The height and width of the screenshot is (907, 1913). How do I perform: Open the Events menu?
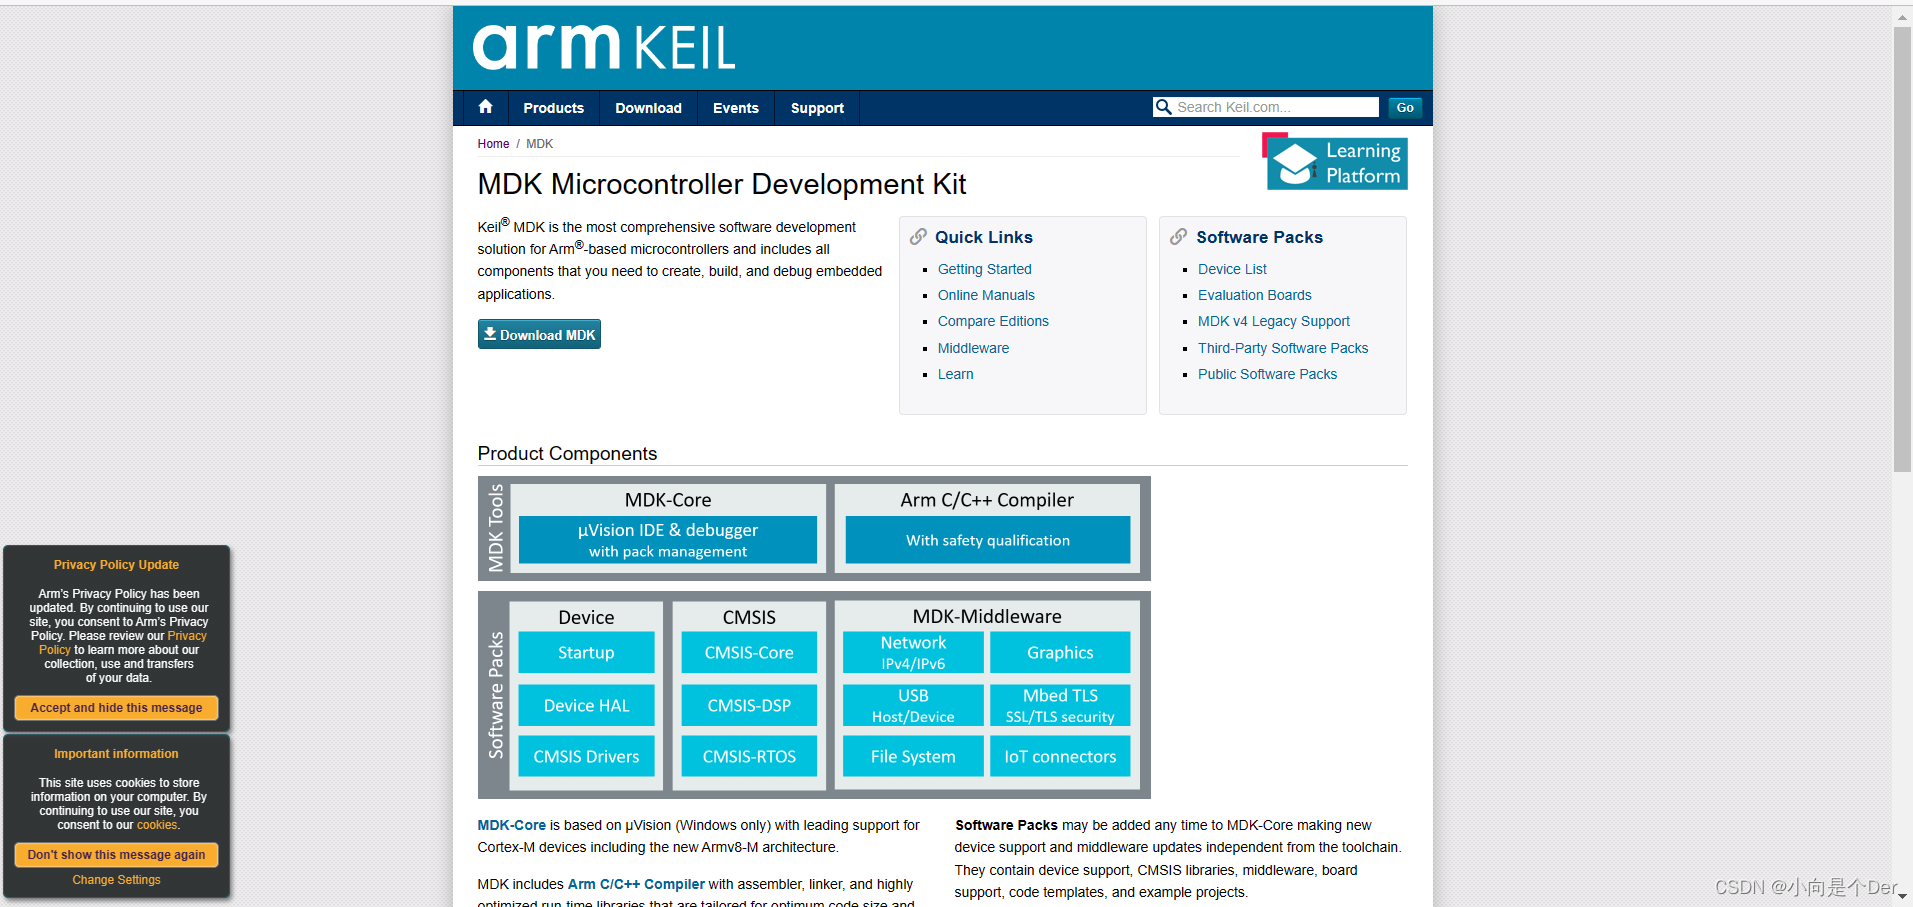pyautogui.click(x=736, y=108)
